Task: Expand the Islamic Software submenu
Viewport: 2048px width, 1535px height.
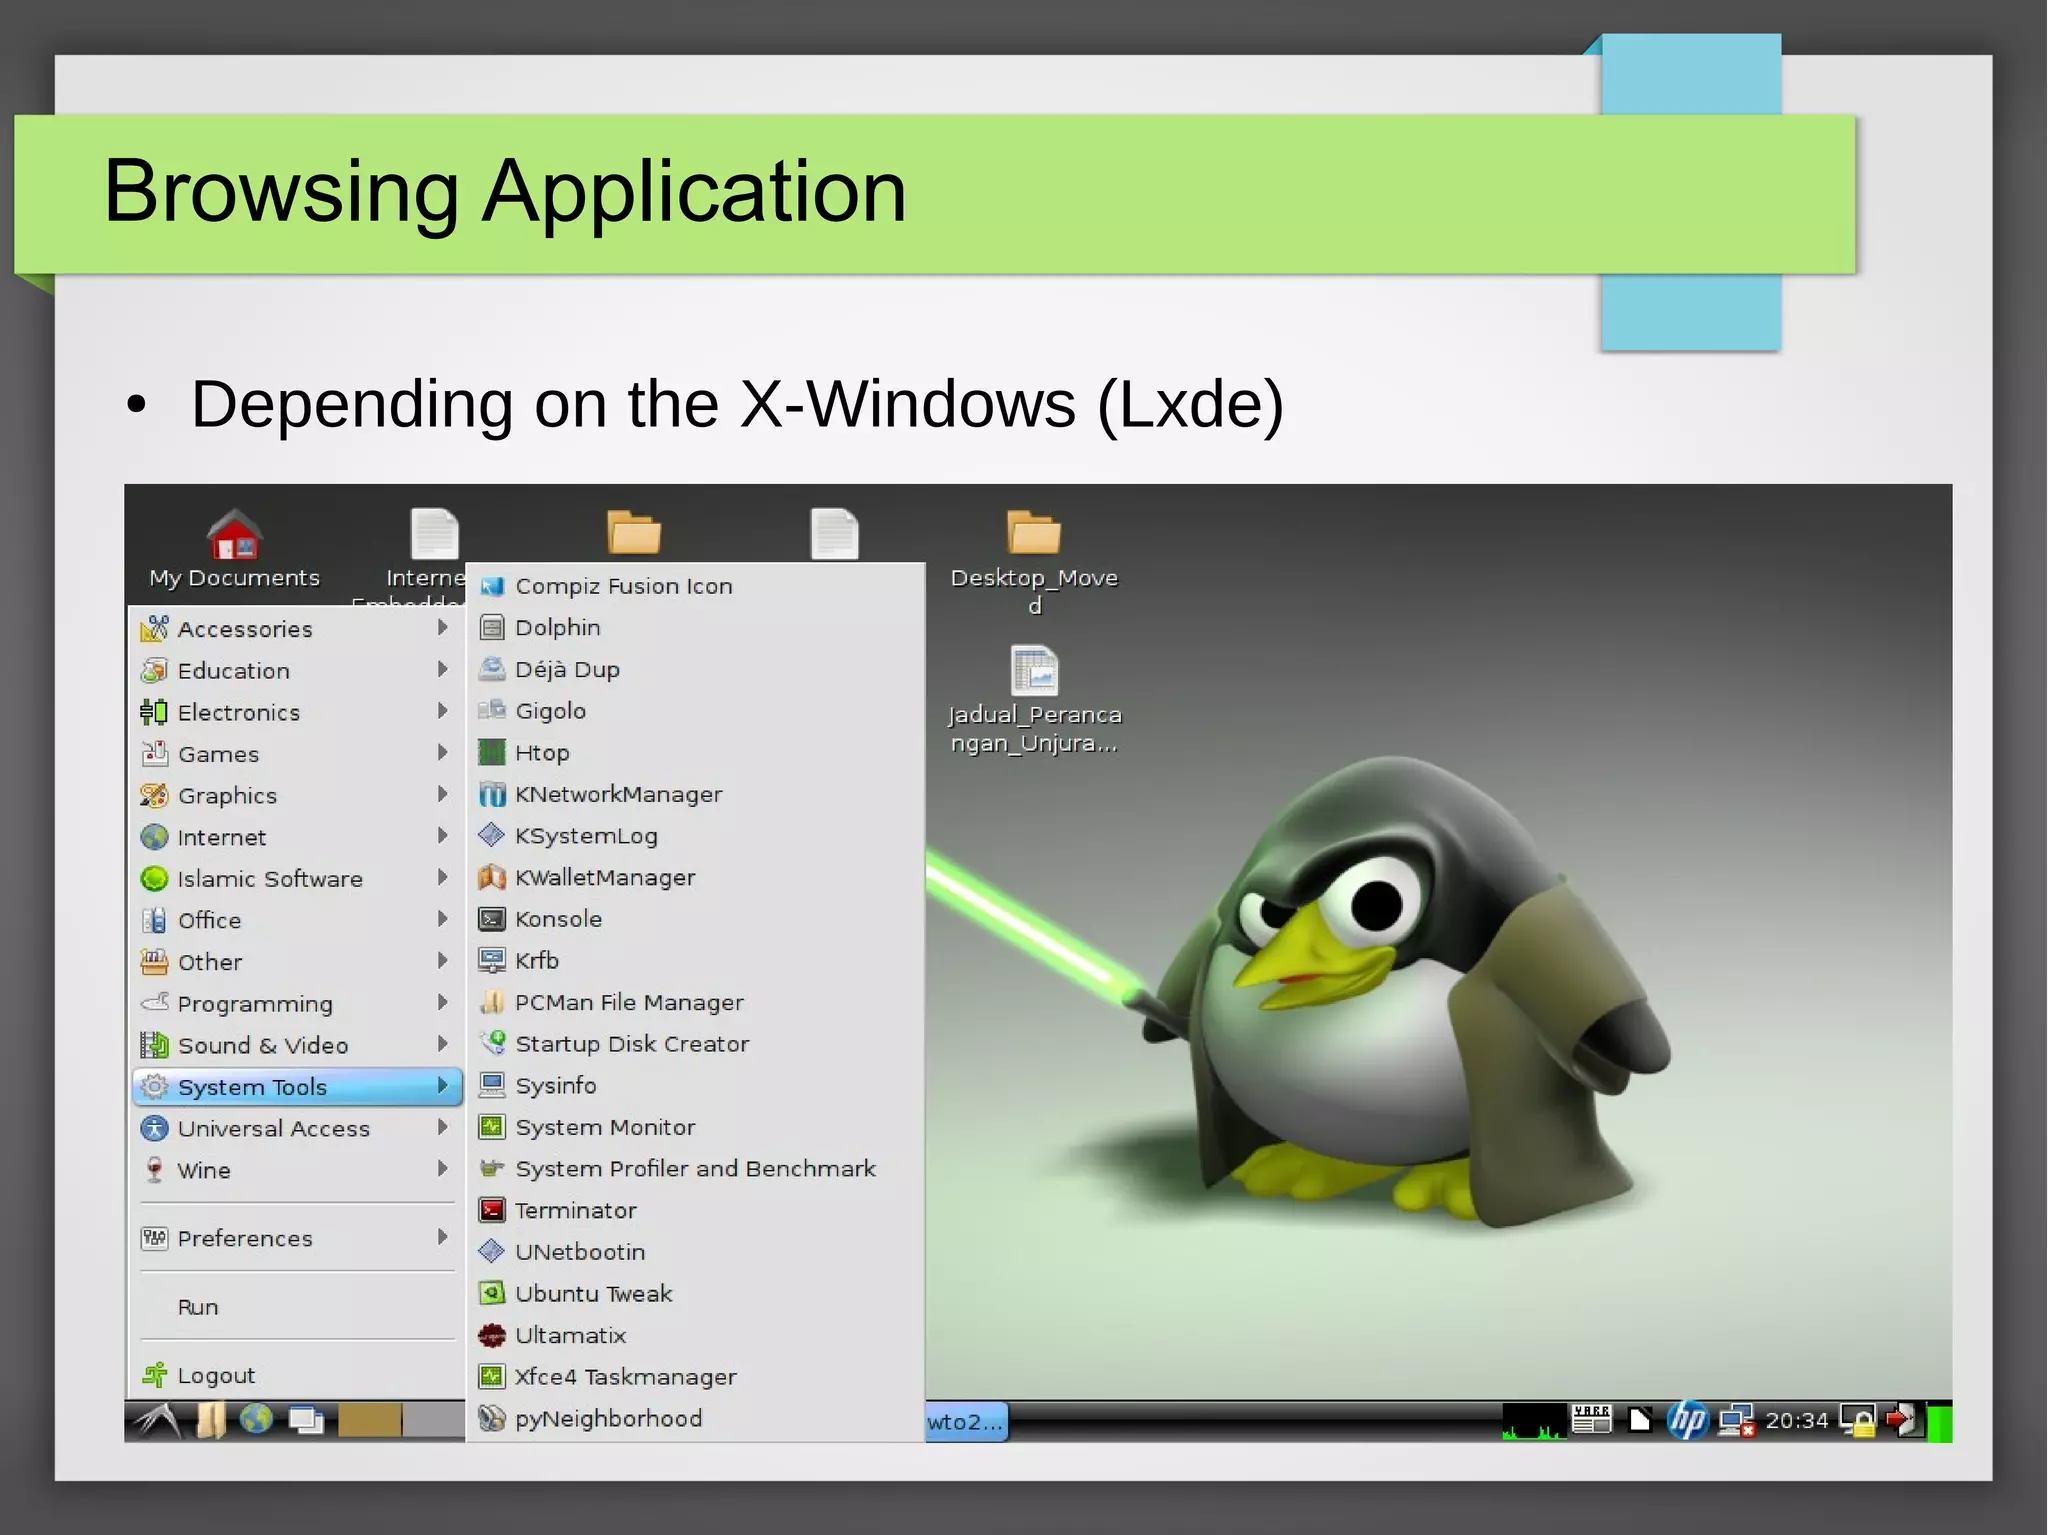Action: tap(297, 879)
